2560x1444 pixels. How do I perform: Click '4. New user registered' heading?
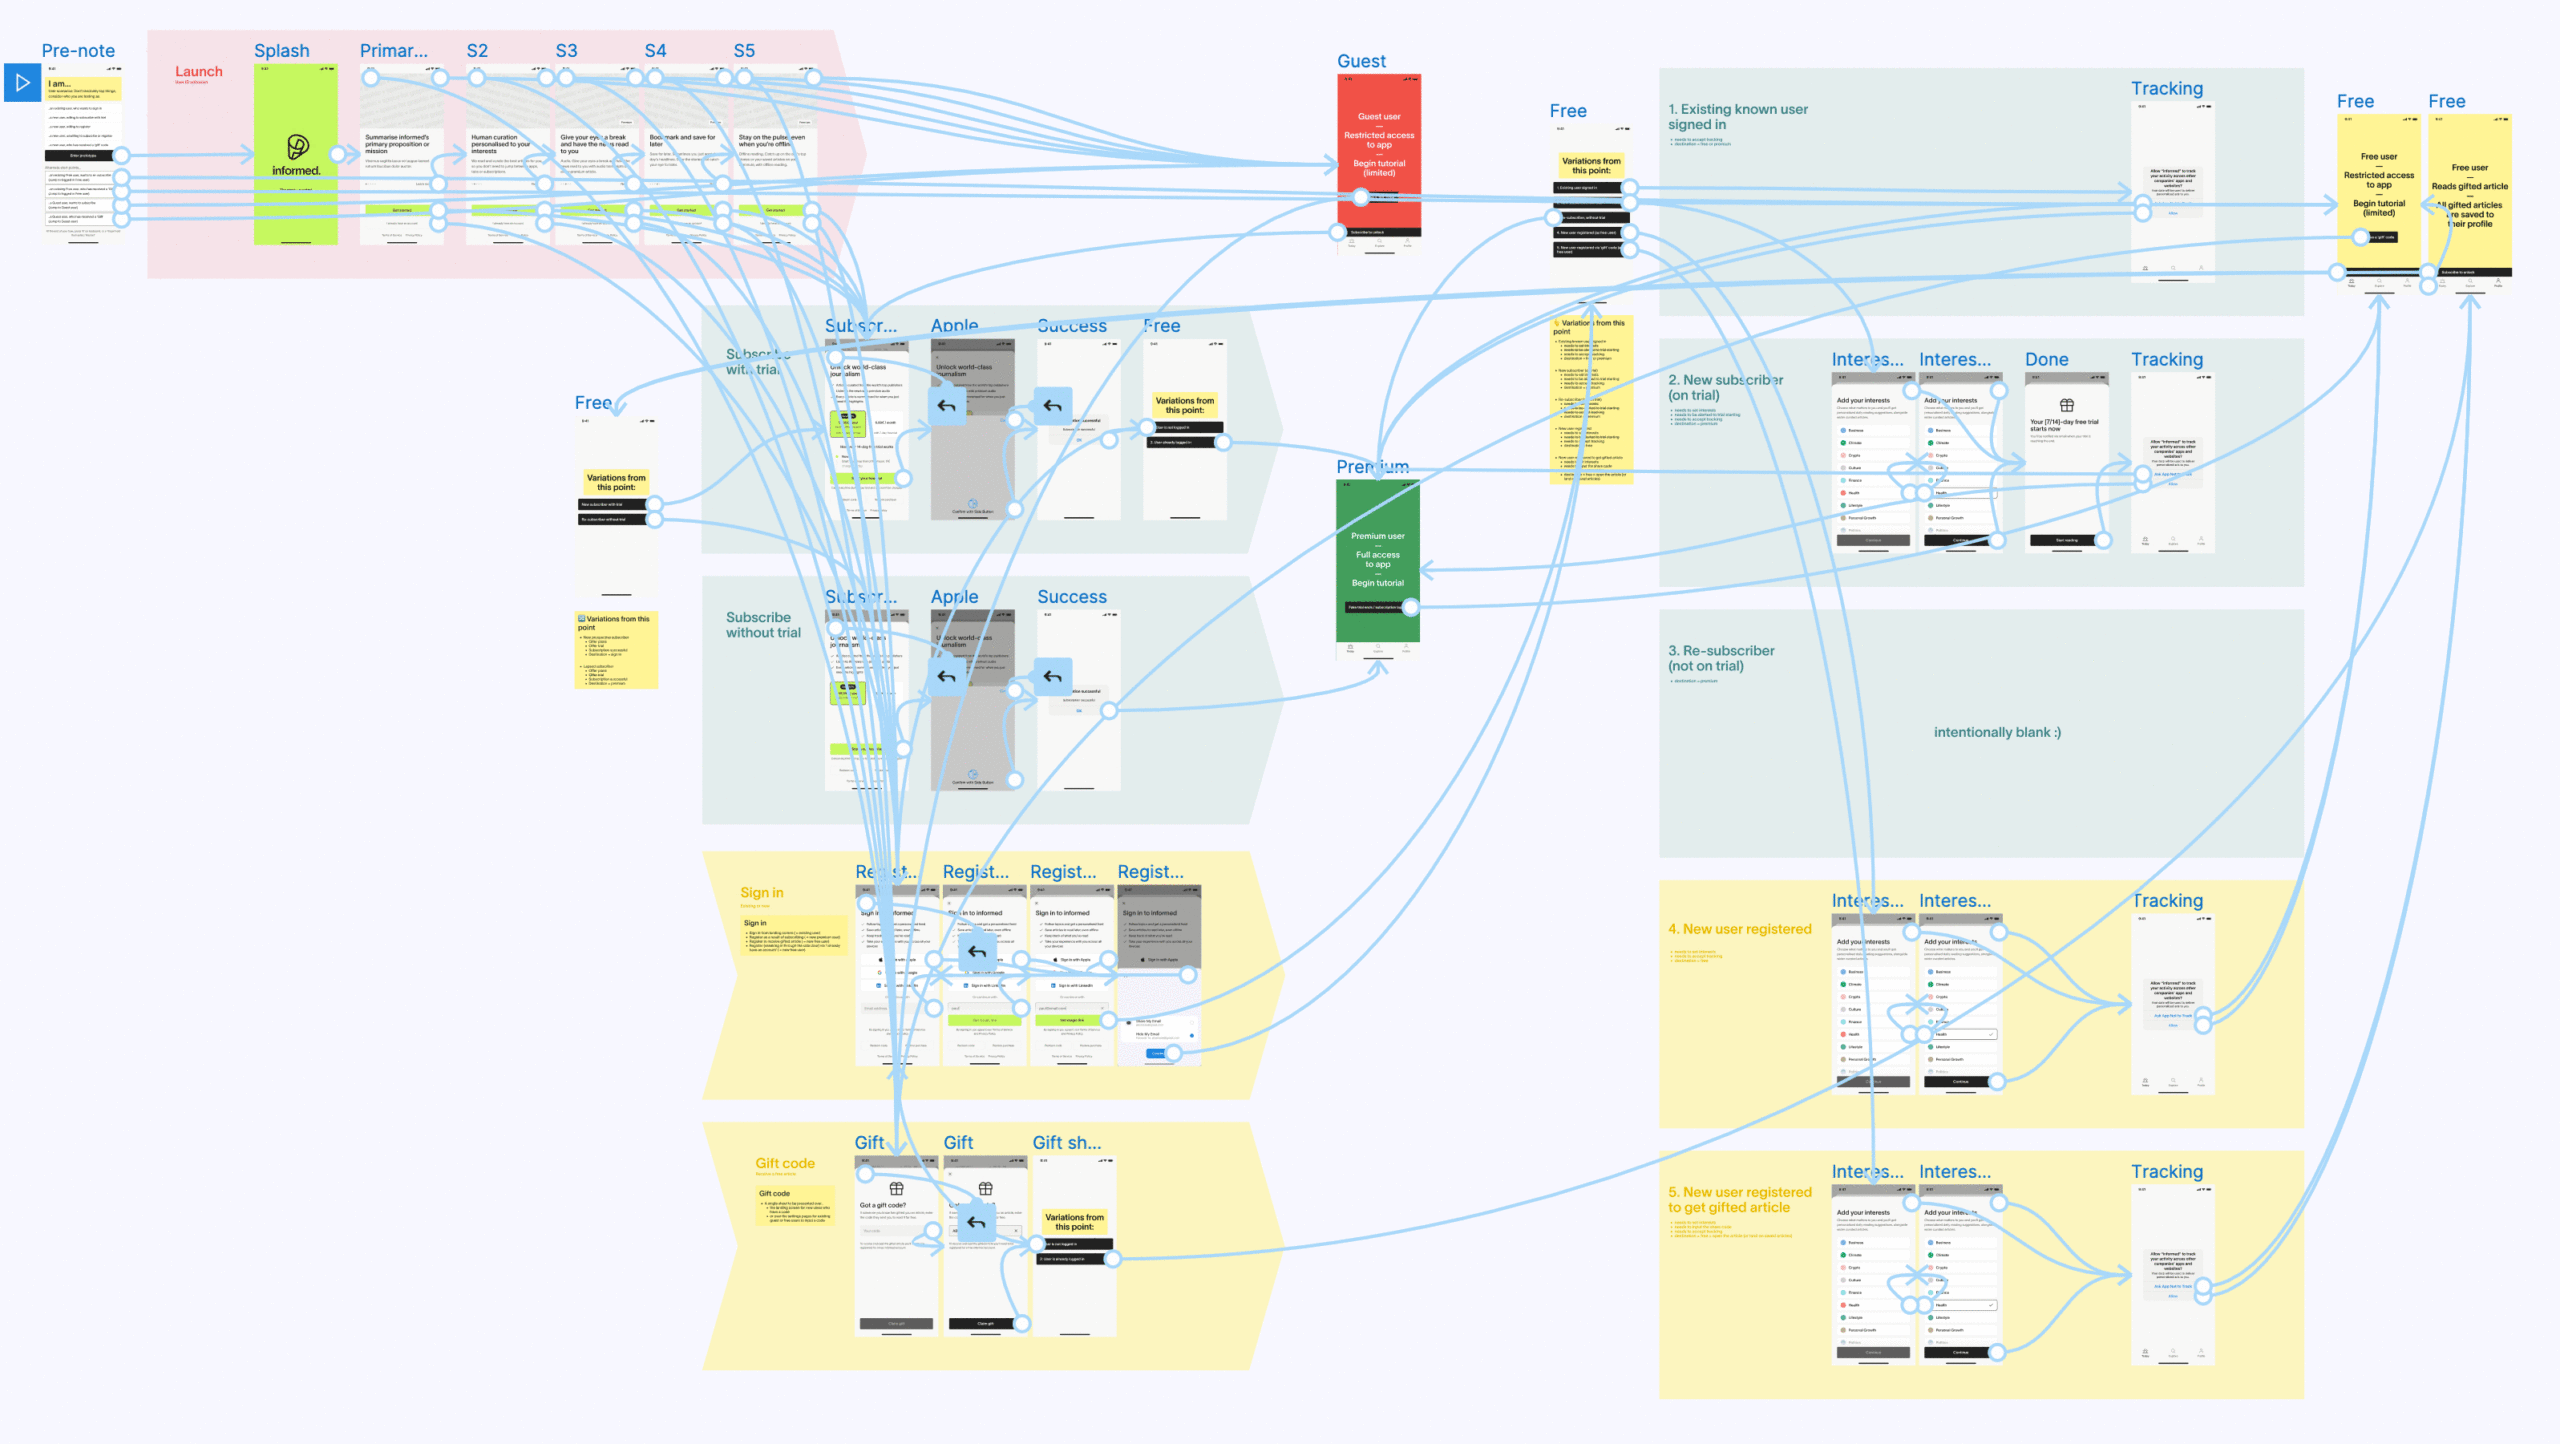click(x=1739, y=930)
